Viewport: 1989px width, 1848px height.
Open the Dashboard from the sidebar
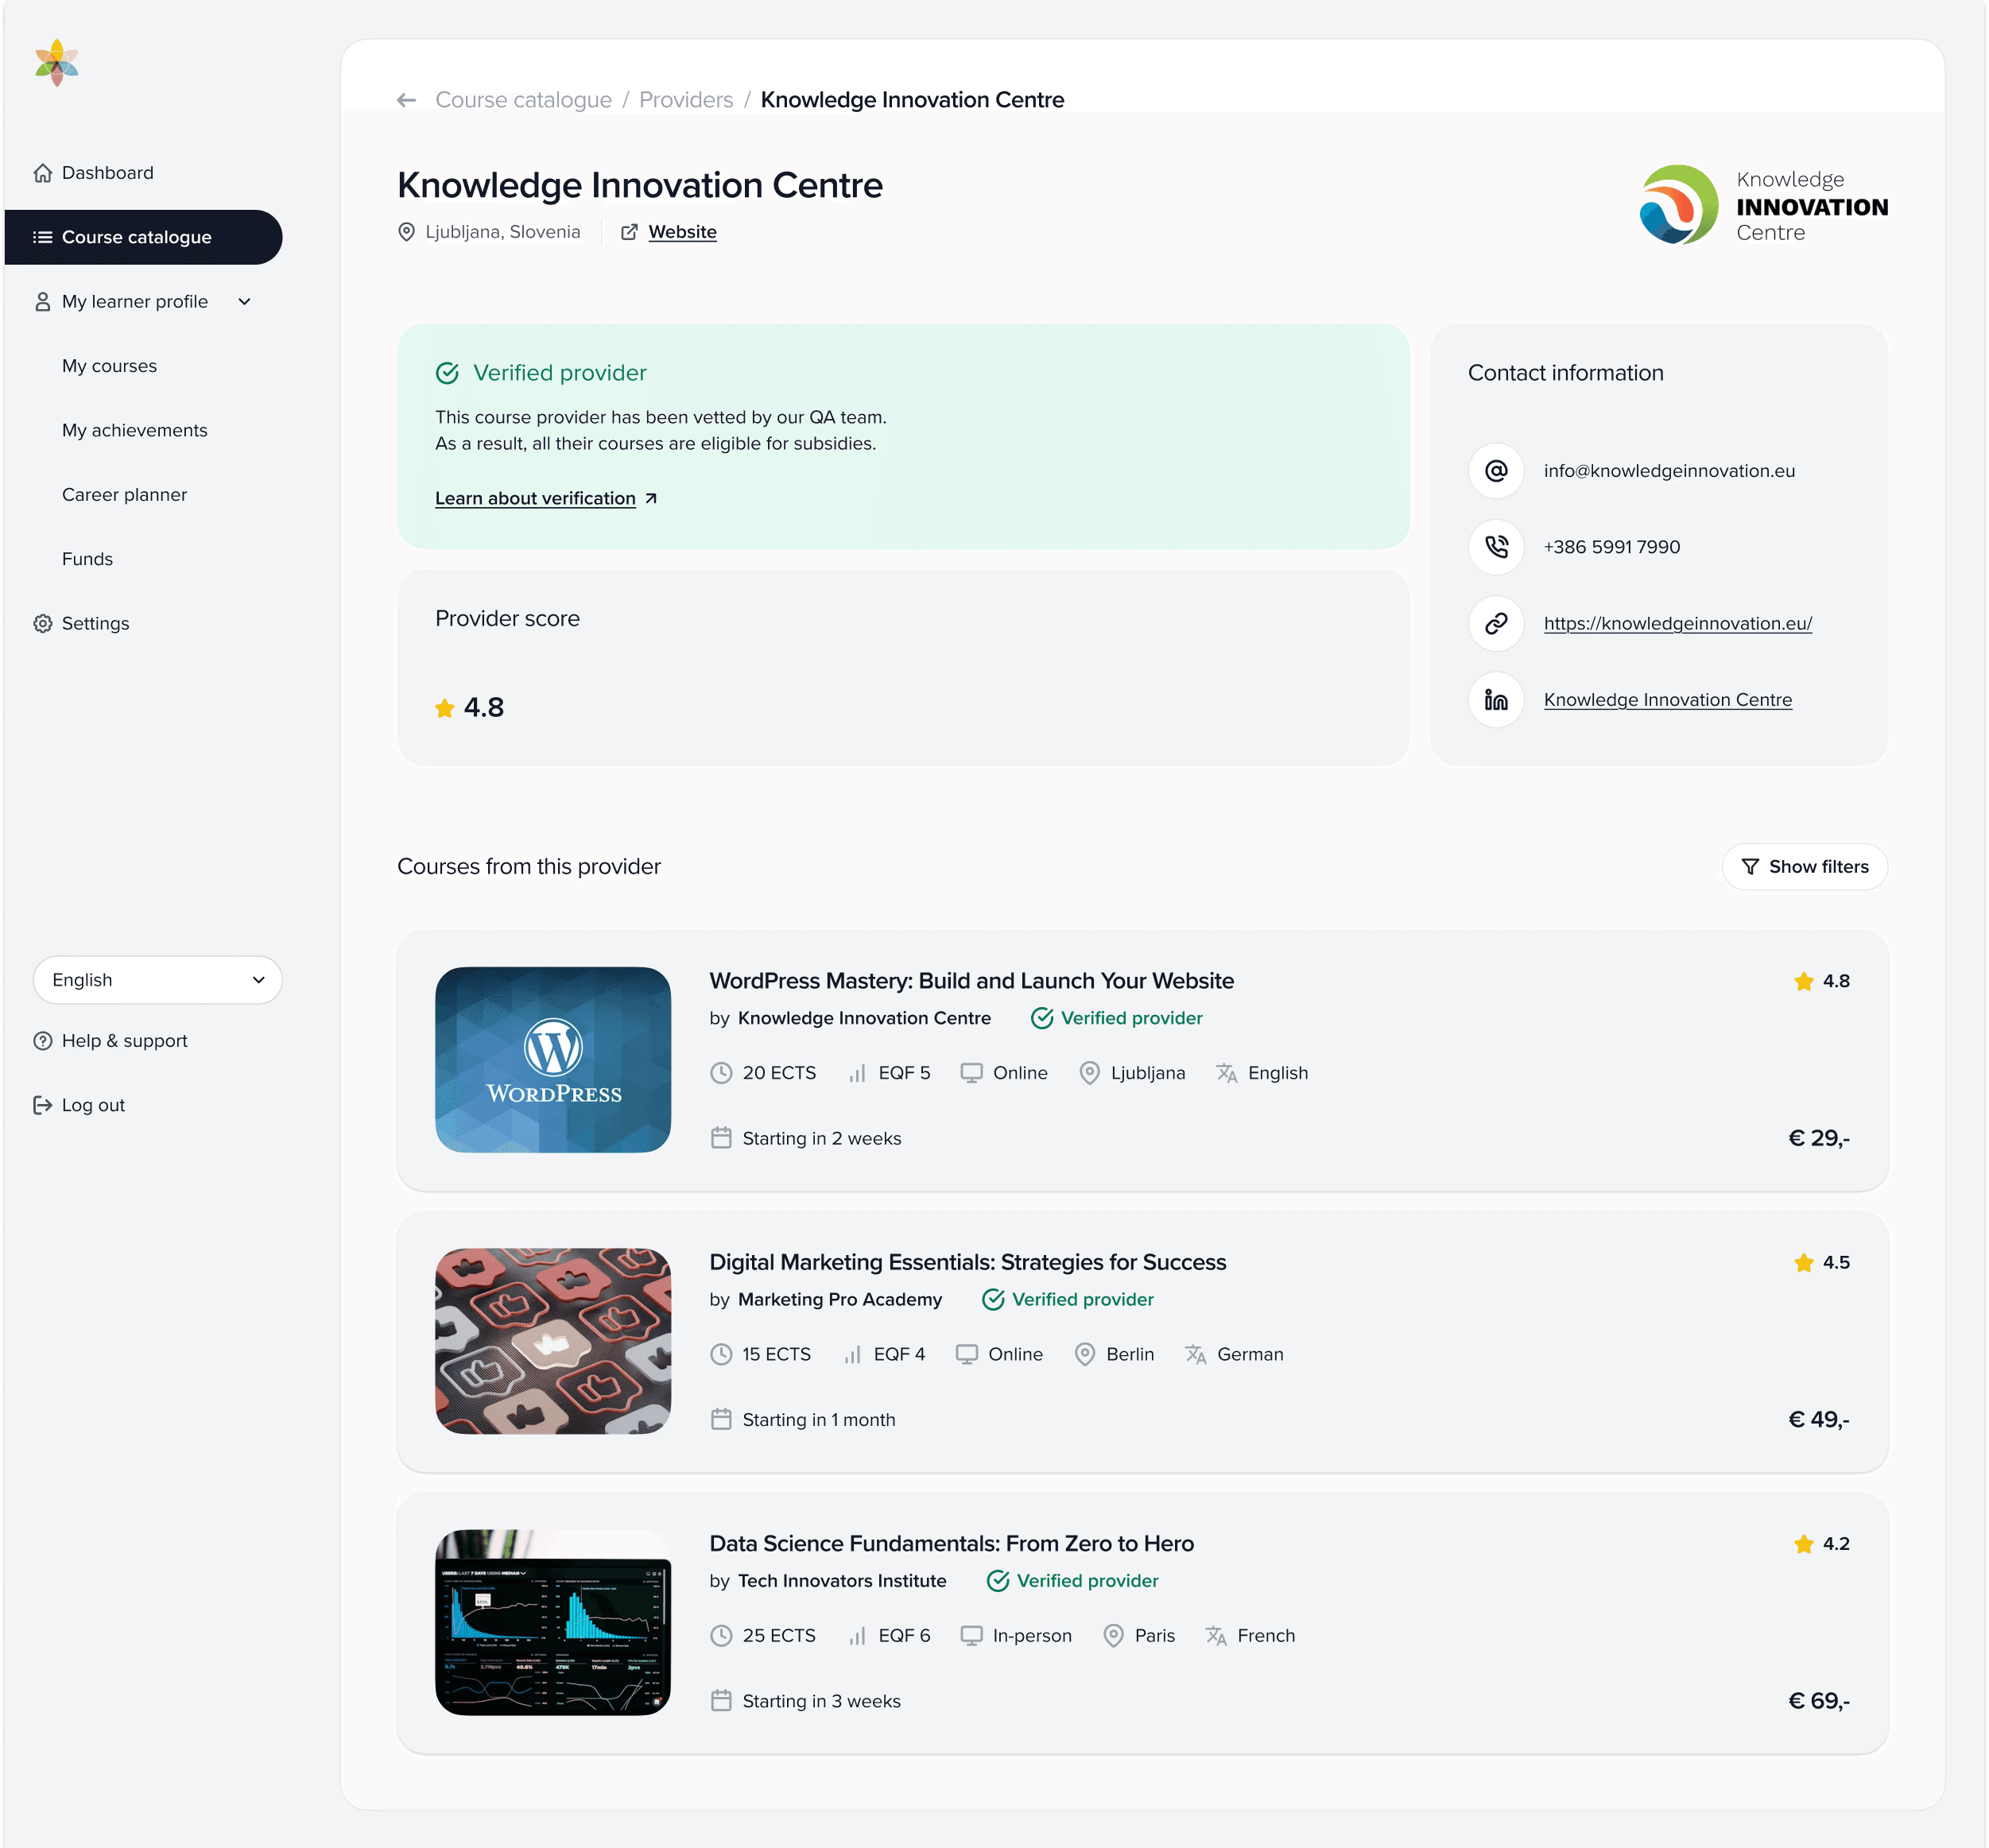click(107, 172)
